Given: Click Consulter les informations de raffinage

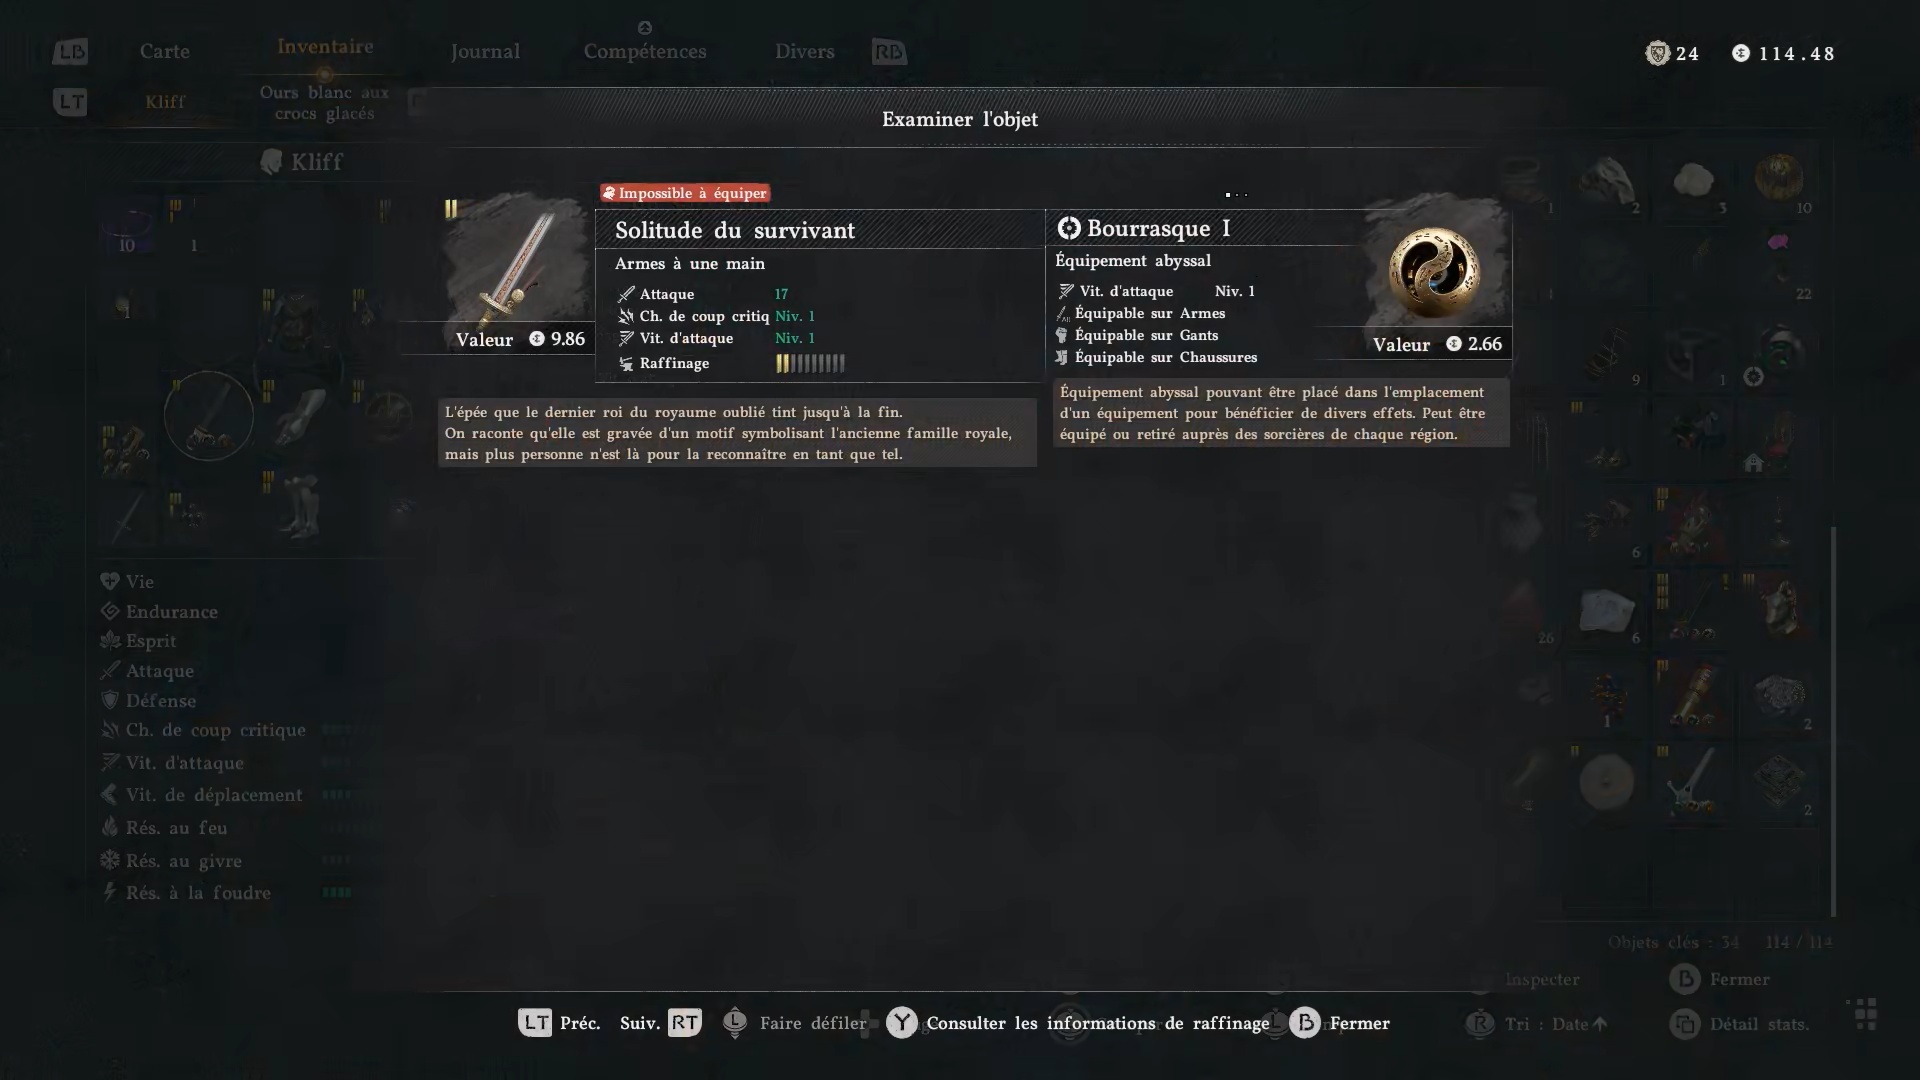Looking at the screenshot, I should click(1097, 1023).
